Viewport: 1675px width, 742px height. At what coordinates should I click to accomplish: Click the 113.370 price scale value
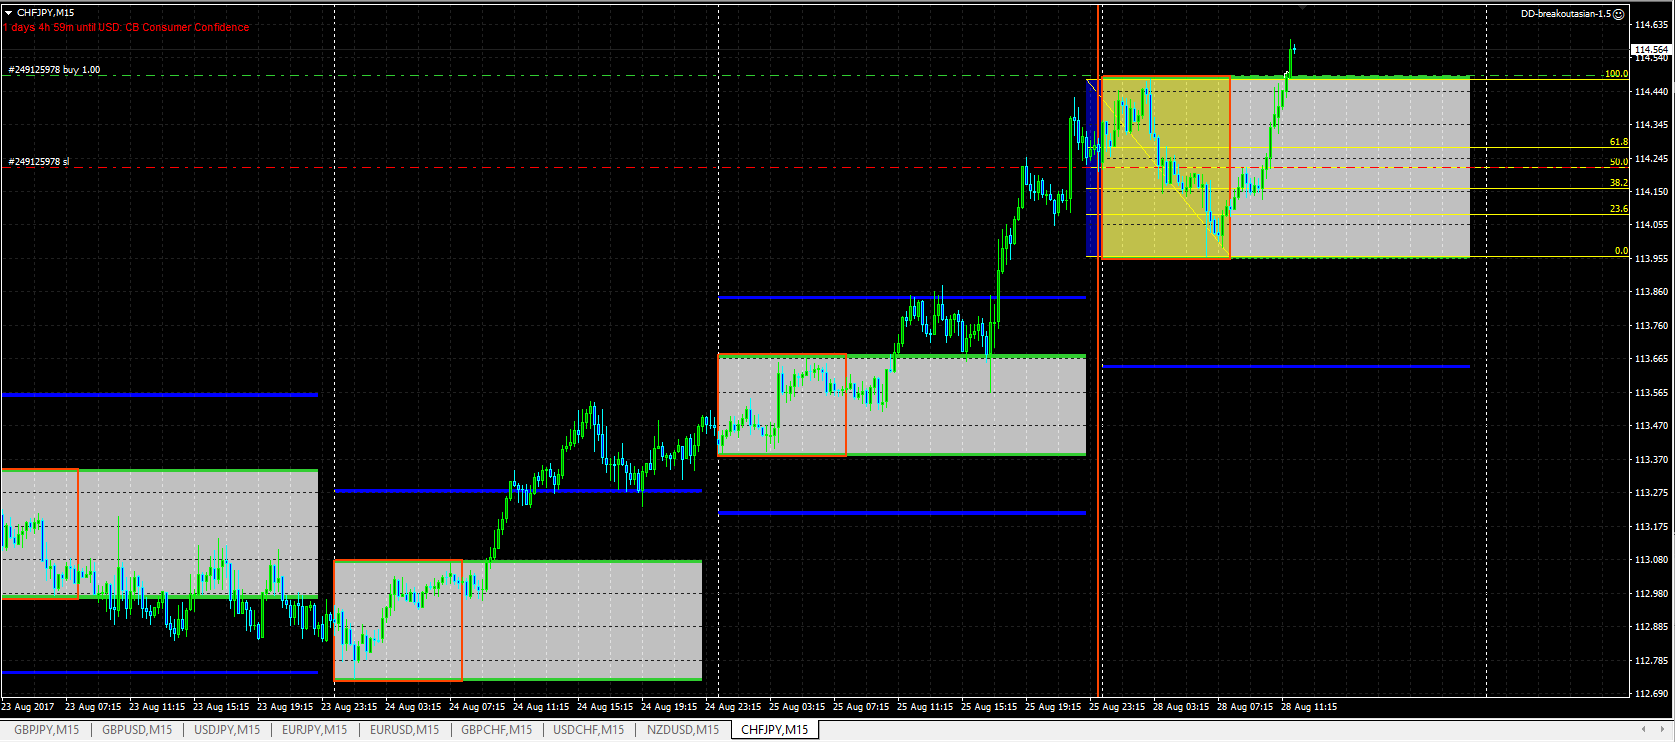[1651, 459]
